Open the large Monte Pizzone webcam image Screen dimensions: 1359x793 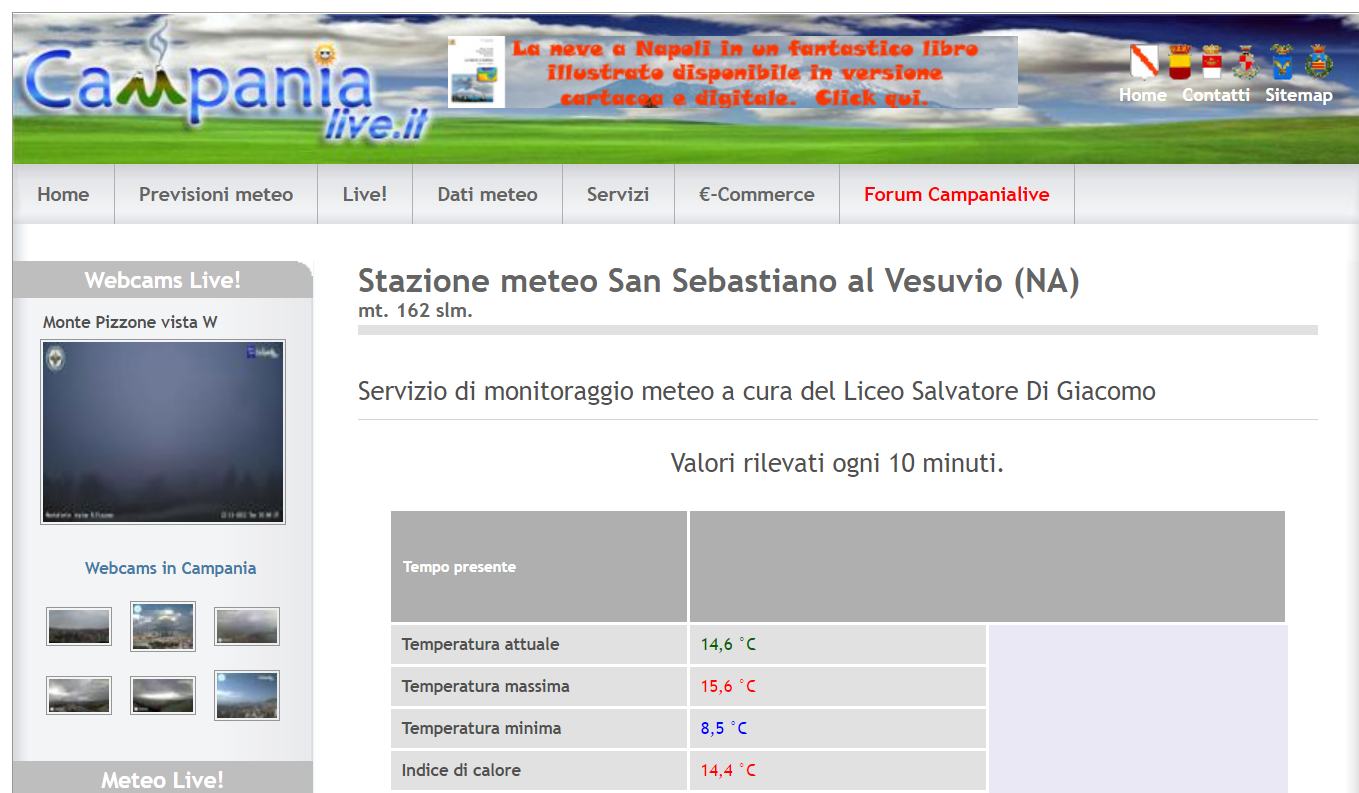(163, 431)
